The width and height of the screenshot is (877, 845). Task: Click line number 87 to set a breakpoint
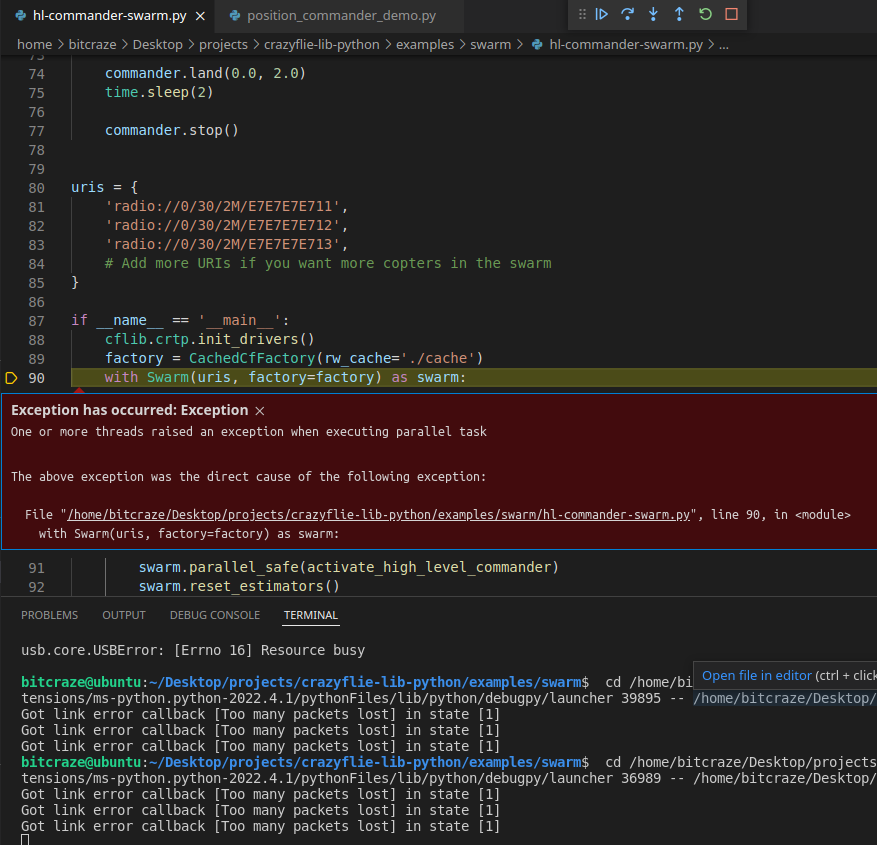36,320
